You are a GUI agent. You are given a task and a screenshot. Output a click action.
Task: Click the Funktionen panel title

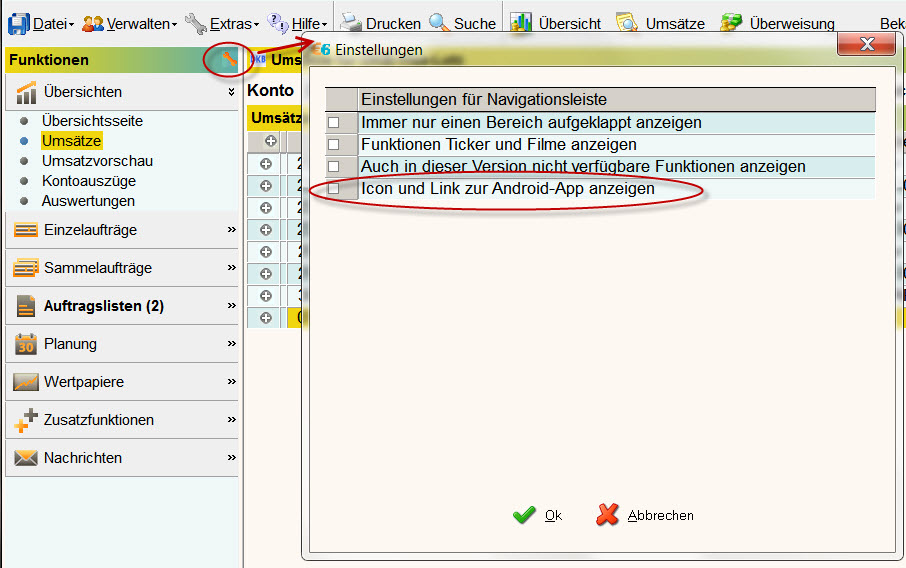click(x=49, y=60)
